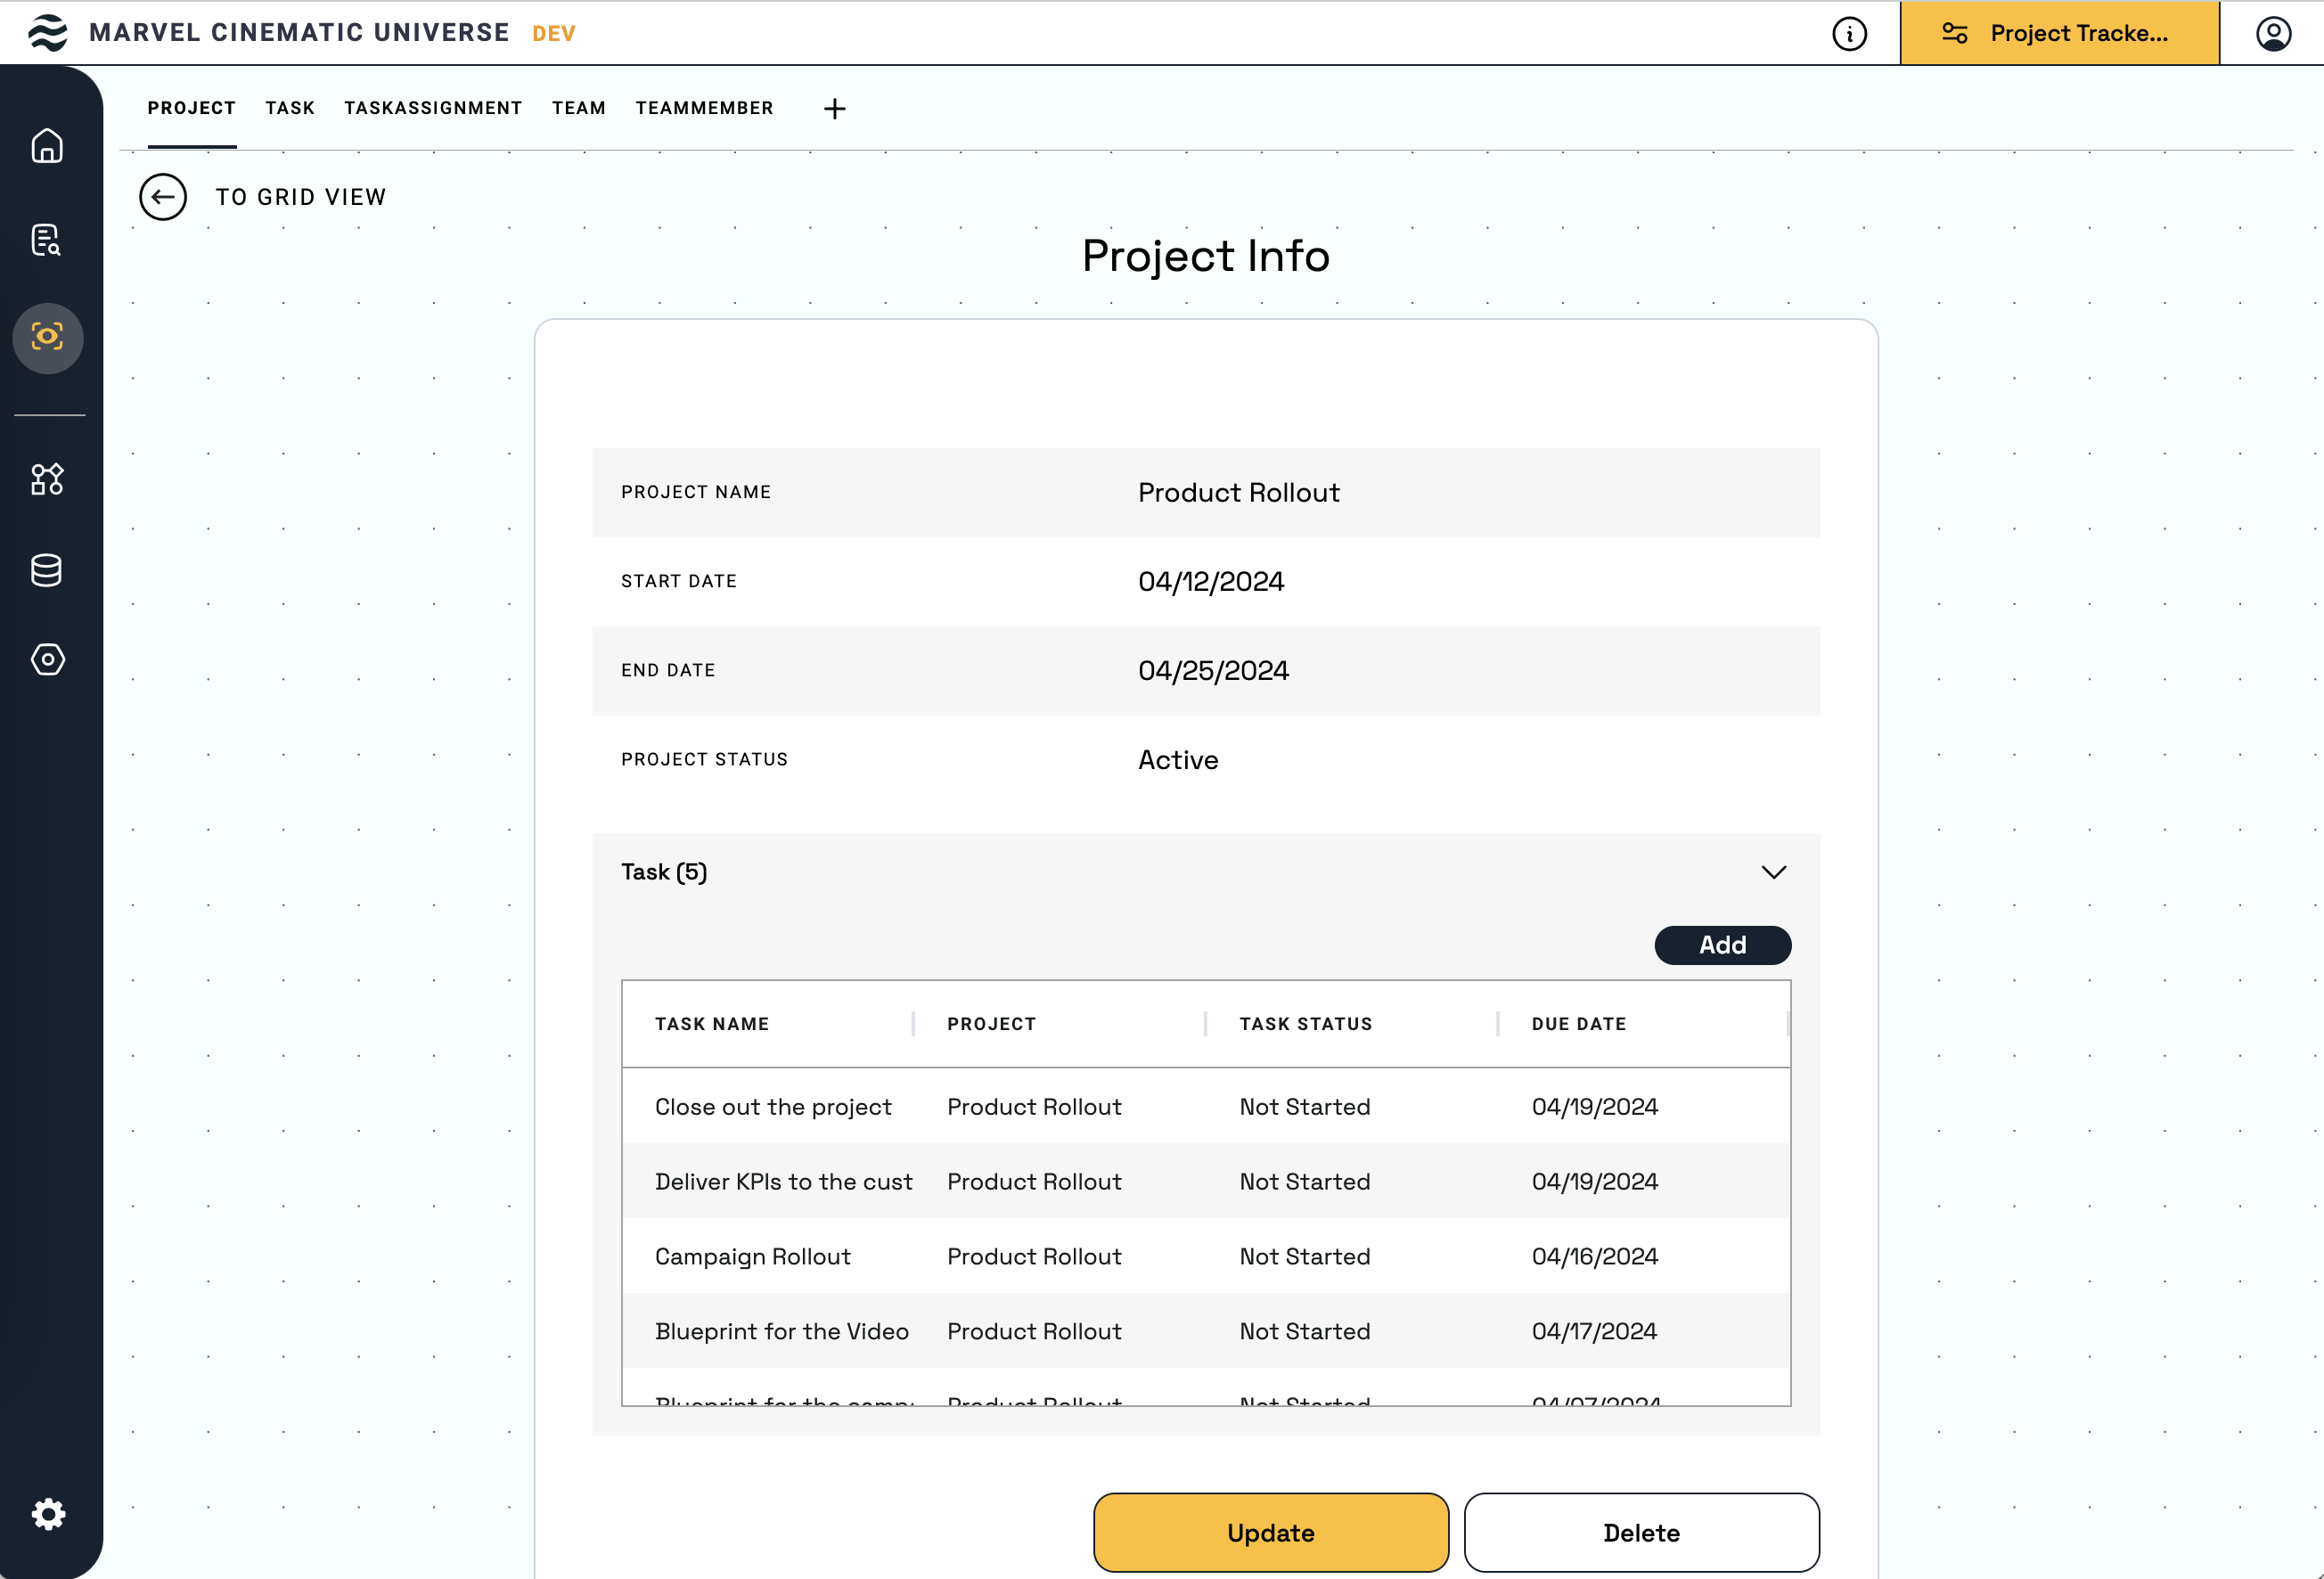Sort by the DUE DATE column header
Image resolution: width=2324 pixels, height=1579 pixels.
point(1578,1024)
